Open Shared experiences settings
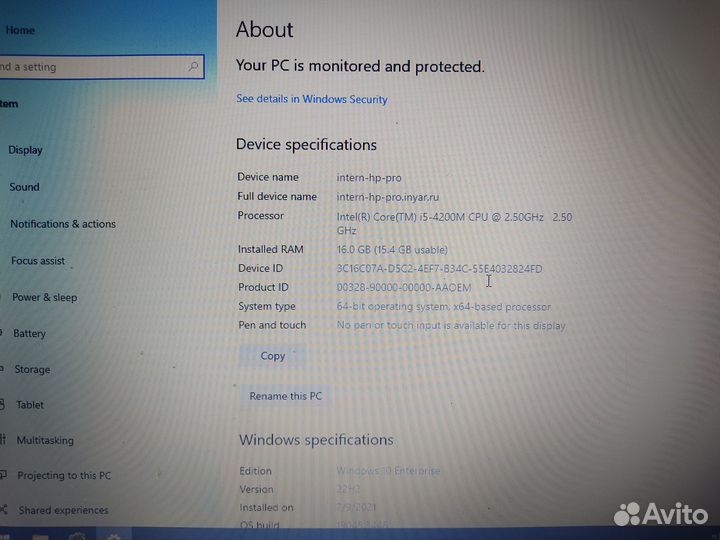 coord(63,510)
